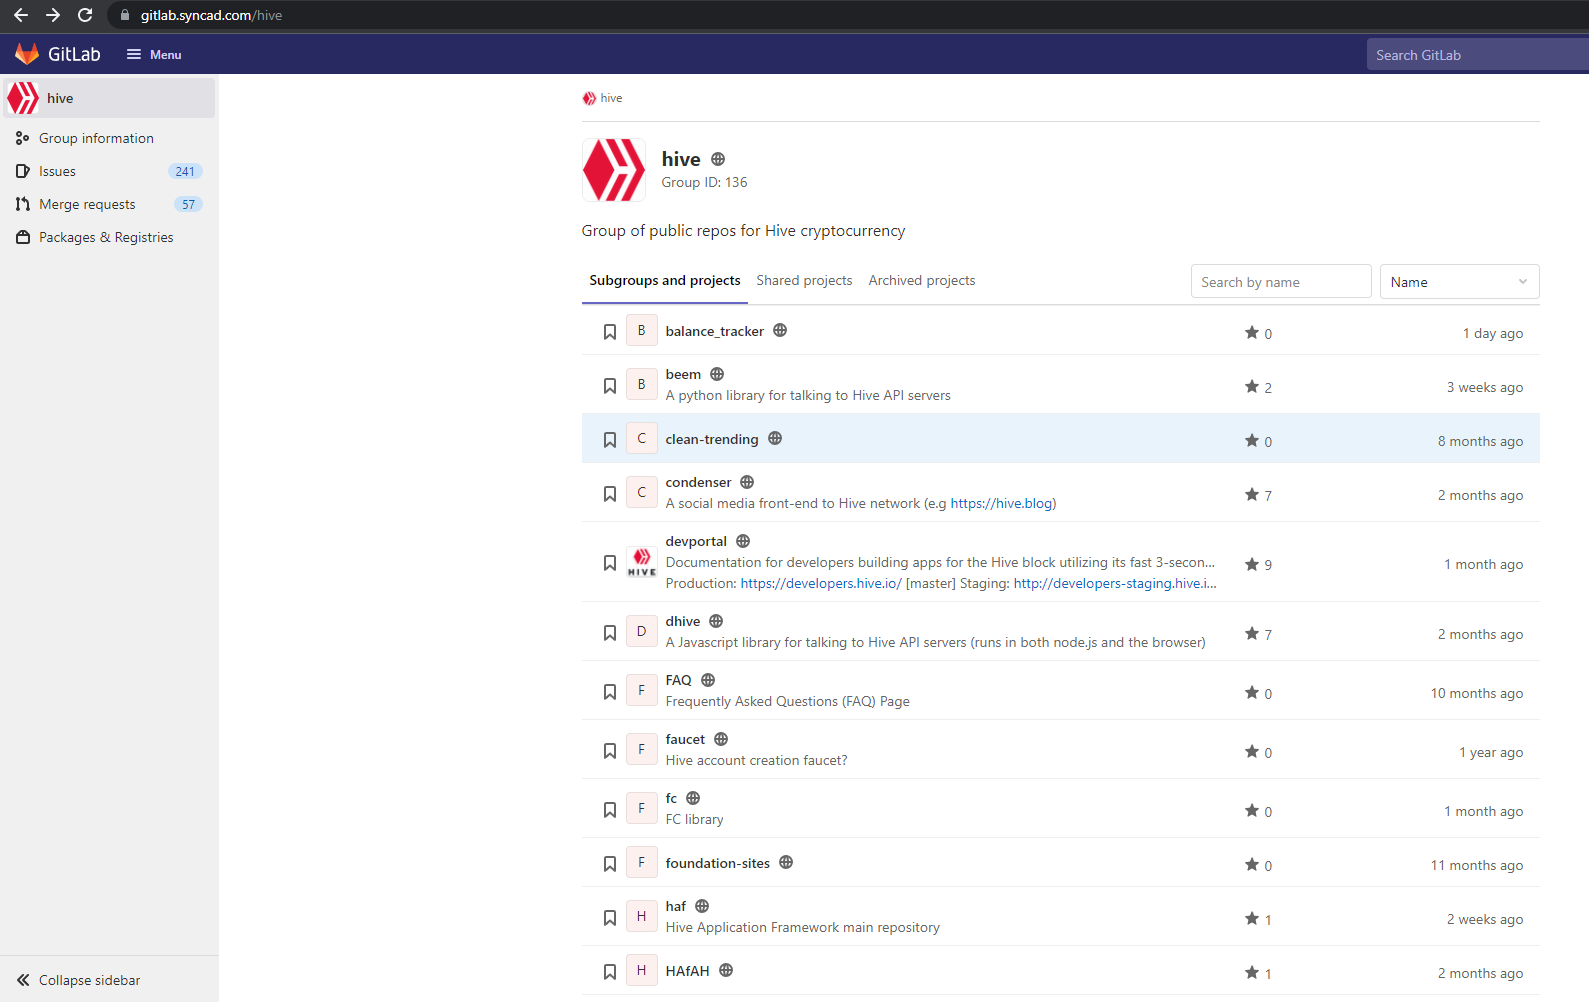Switch to Subgroups and projects tab

click(x=665, y=281)
